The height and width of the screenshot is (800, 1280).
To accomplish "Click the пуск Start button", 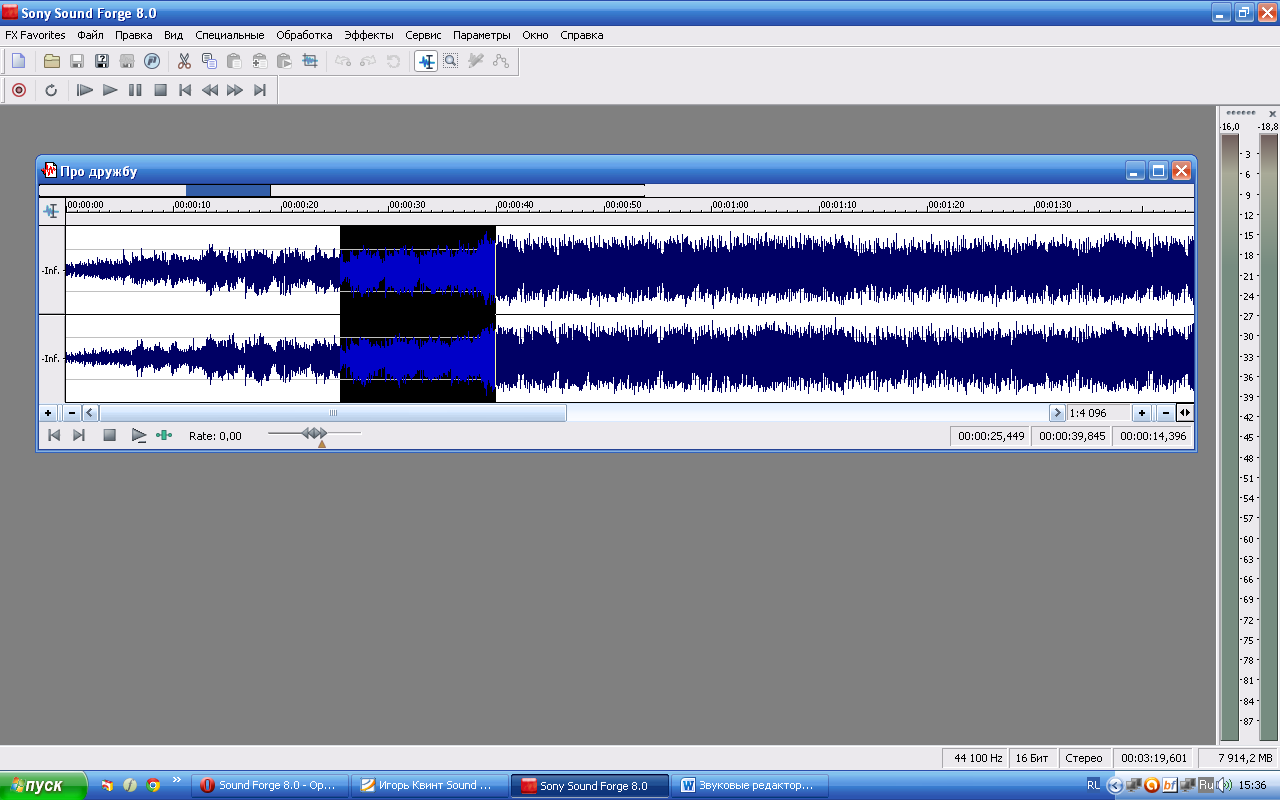I will click(38, 786).
